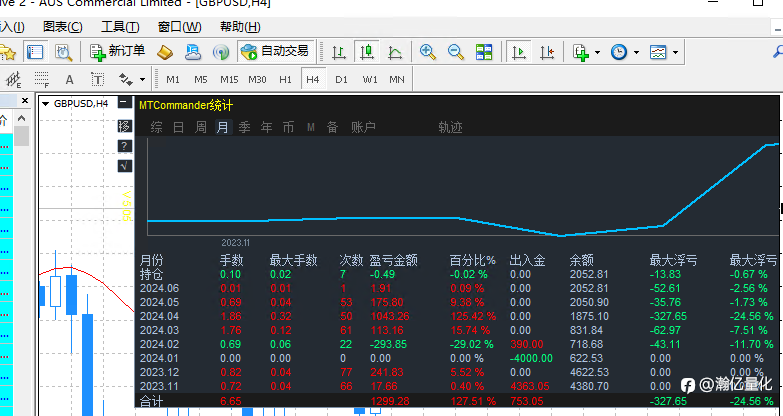This screenshot has height=416, width=783.
Task: Select the equidistant channel drawing tool
Action: [13, 79]
